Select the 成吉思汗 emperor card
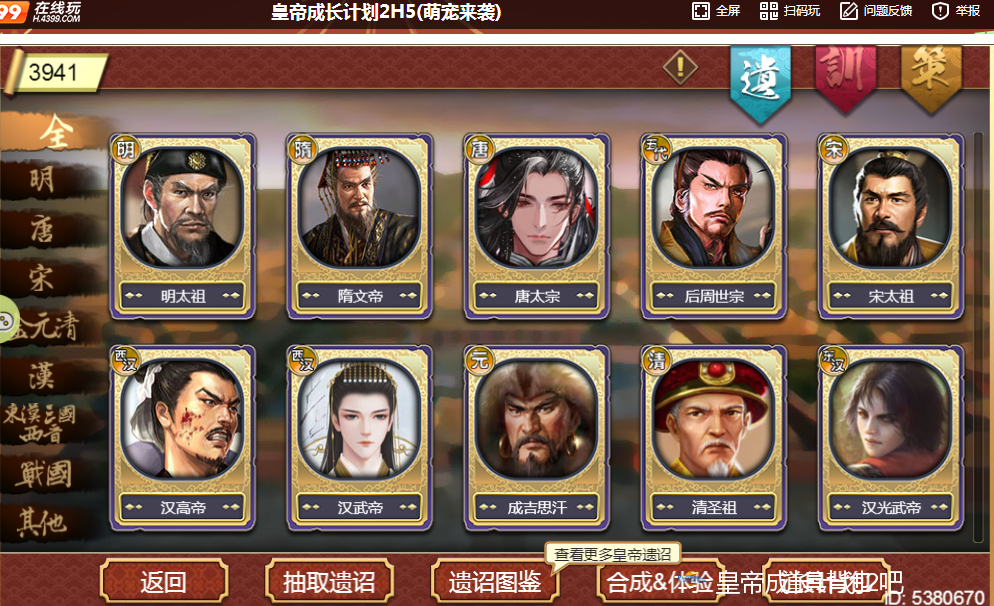The height and width of the screenshot is (606, 994). (536, 438)
